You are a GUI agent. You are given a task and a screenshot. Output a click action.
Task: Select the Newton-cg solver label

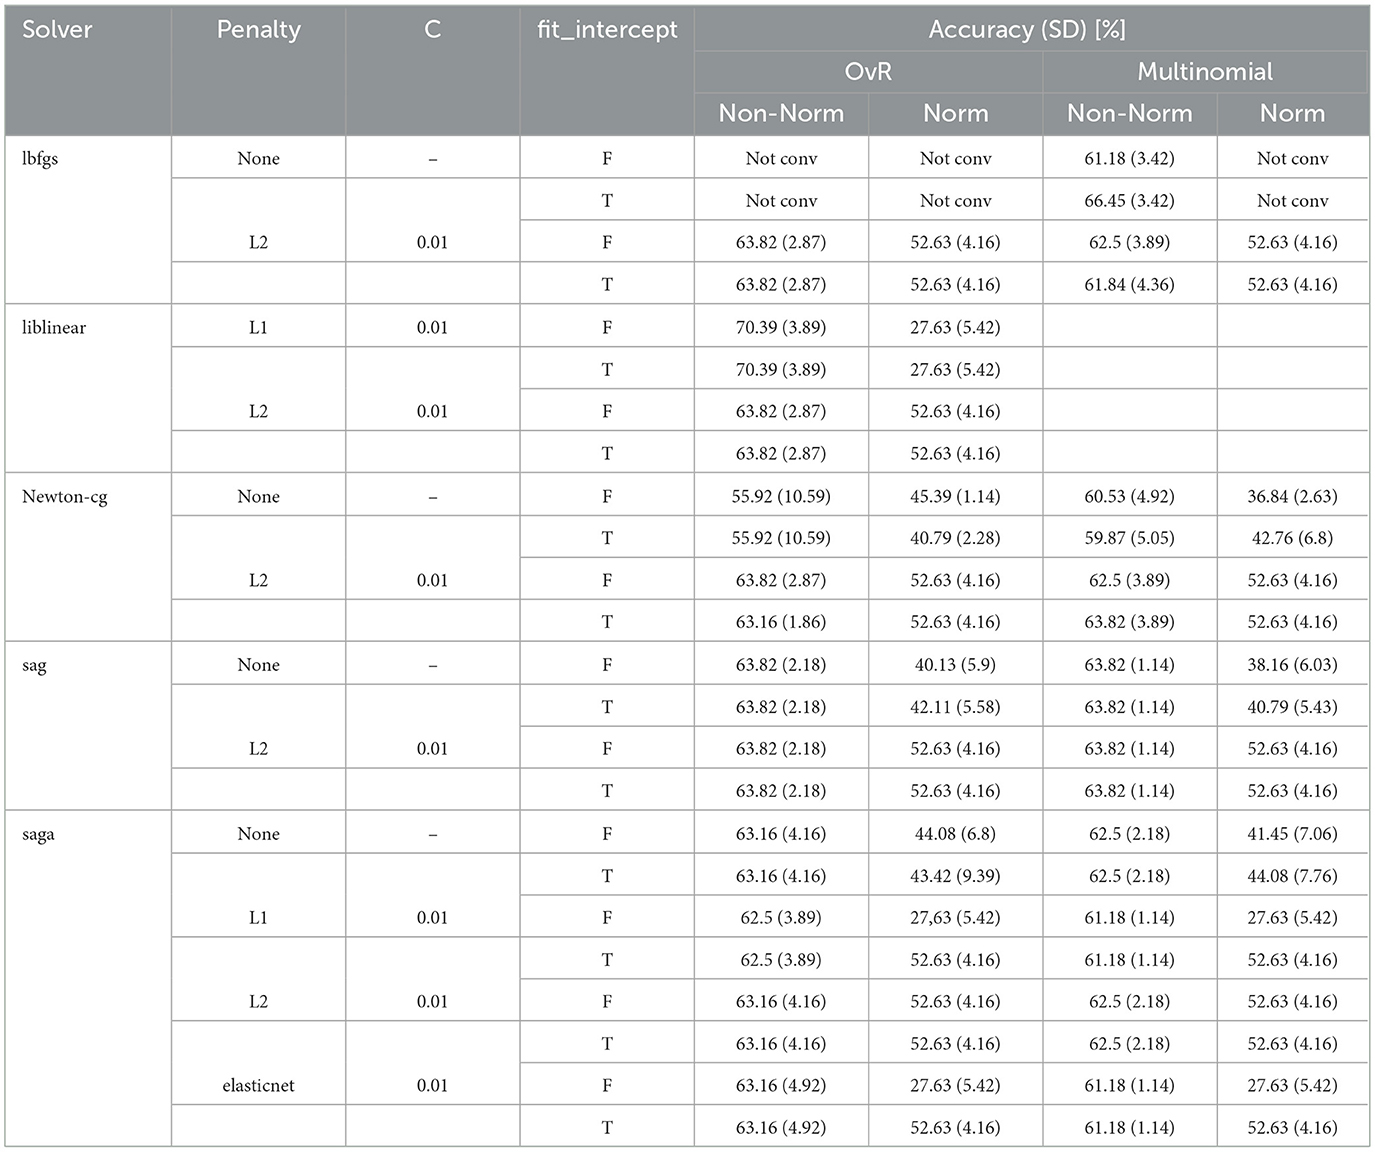pyautogui.click(x=64, y=497)
